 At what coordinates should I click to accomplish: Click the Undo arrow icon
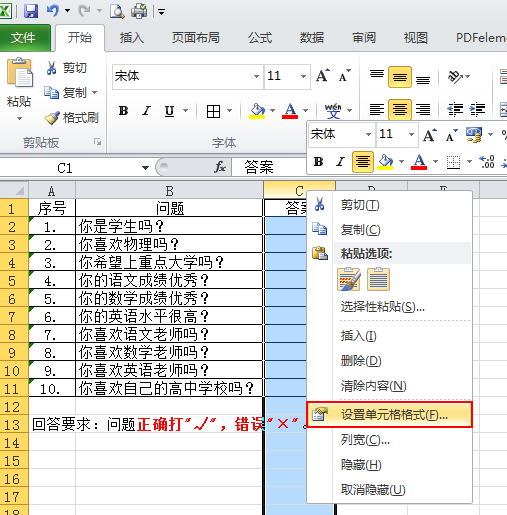tap(53, 11)
